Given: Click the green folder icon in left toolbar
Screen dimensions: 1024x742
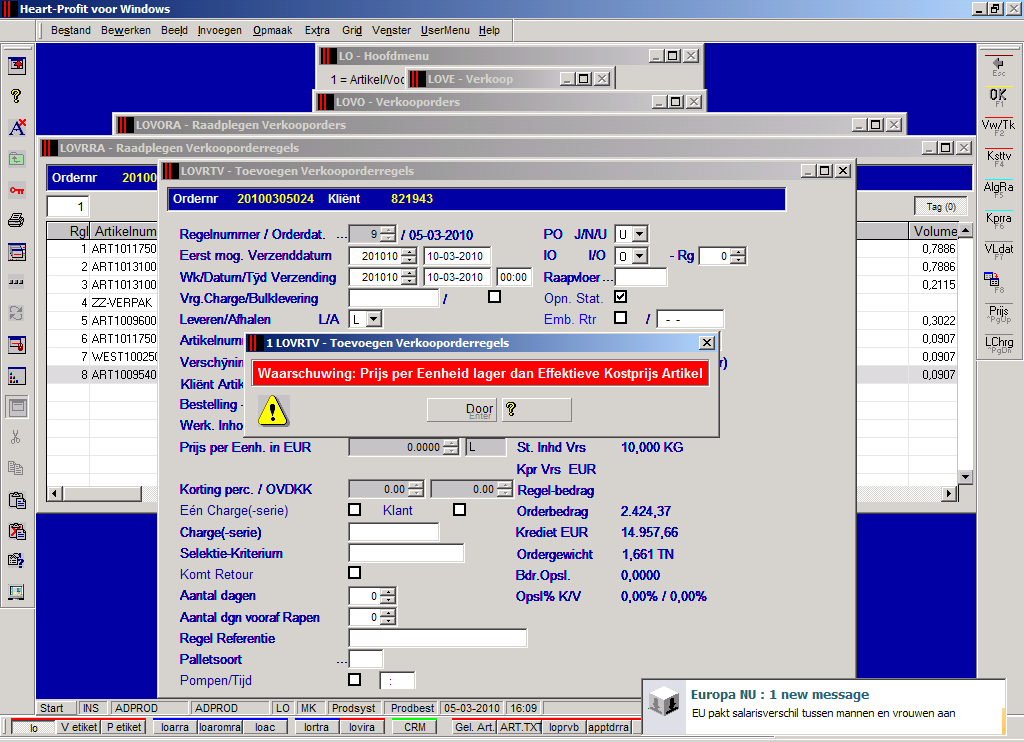Looking at the screenshot, I should coord(16,159).
